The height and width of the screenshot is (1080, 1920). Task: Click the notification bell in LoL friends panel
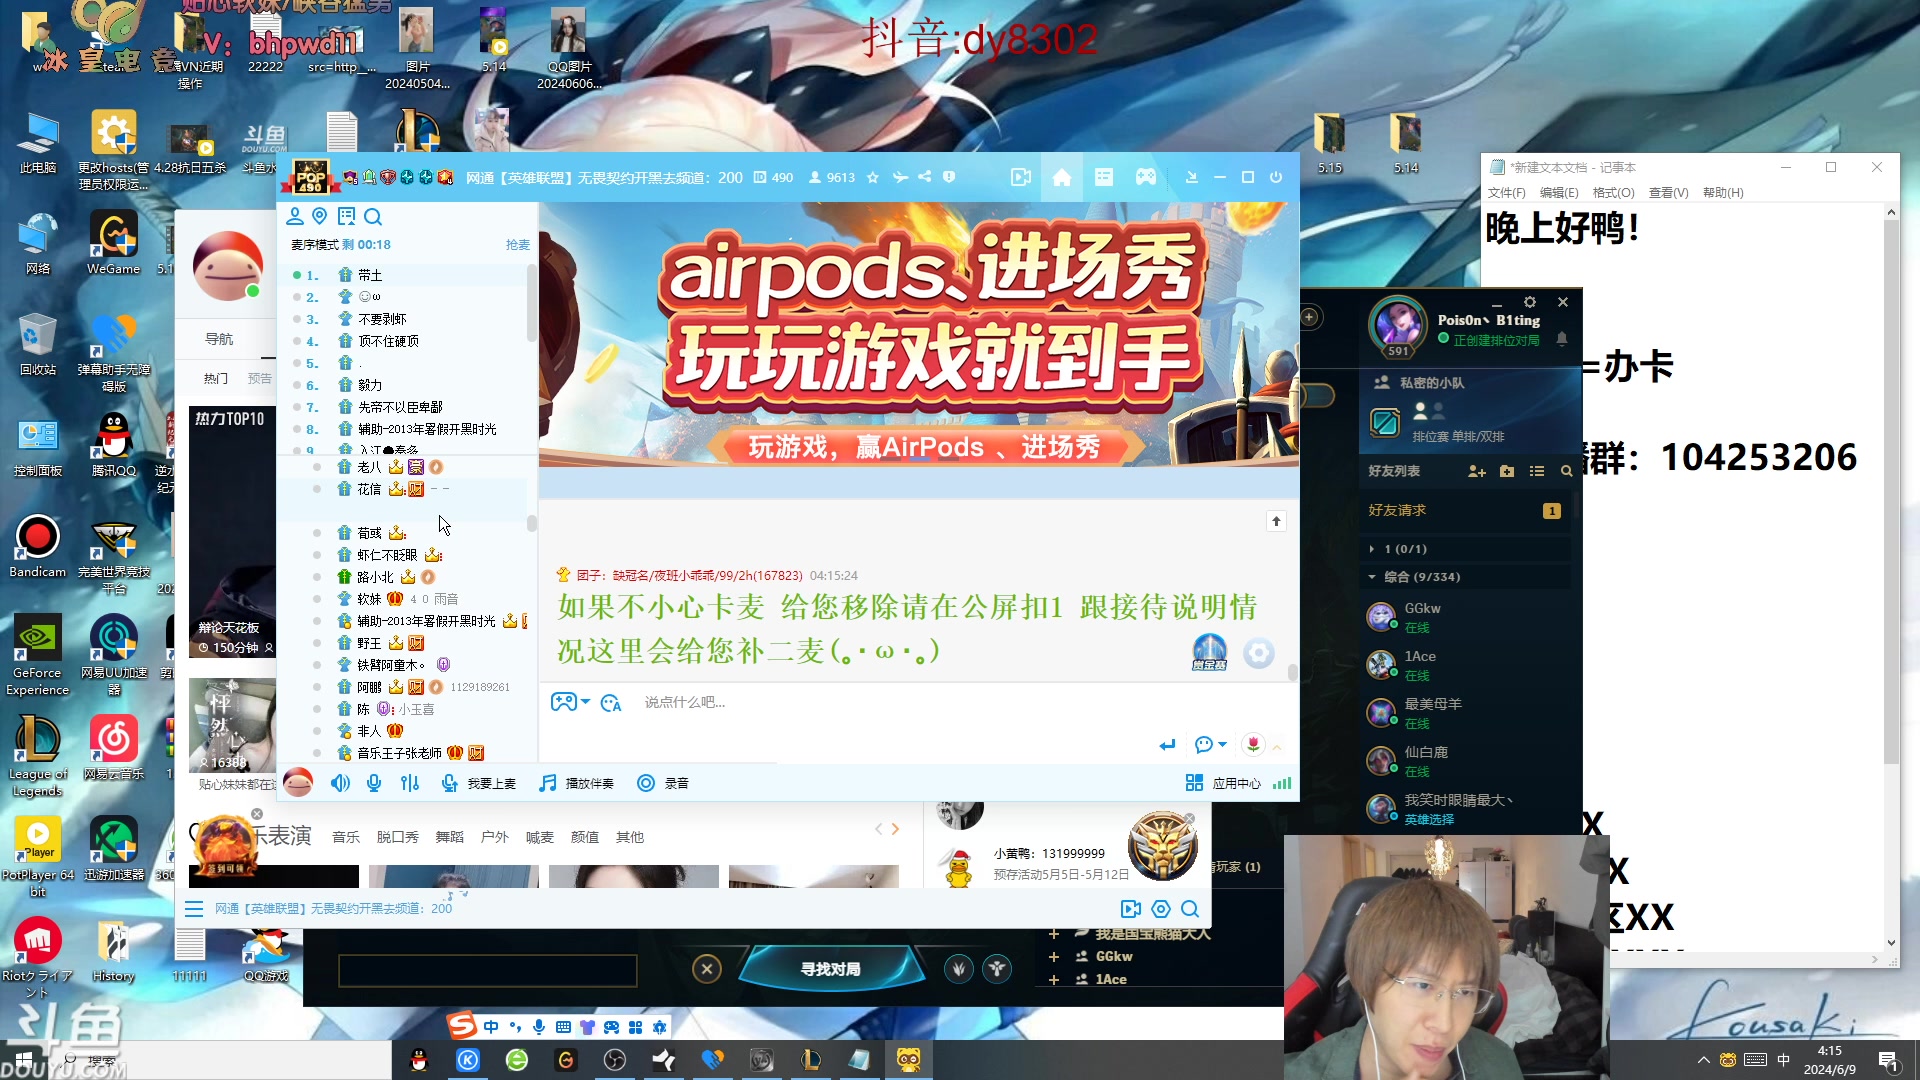coord(1561,339)
